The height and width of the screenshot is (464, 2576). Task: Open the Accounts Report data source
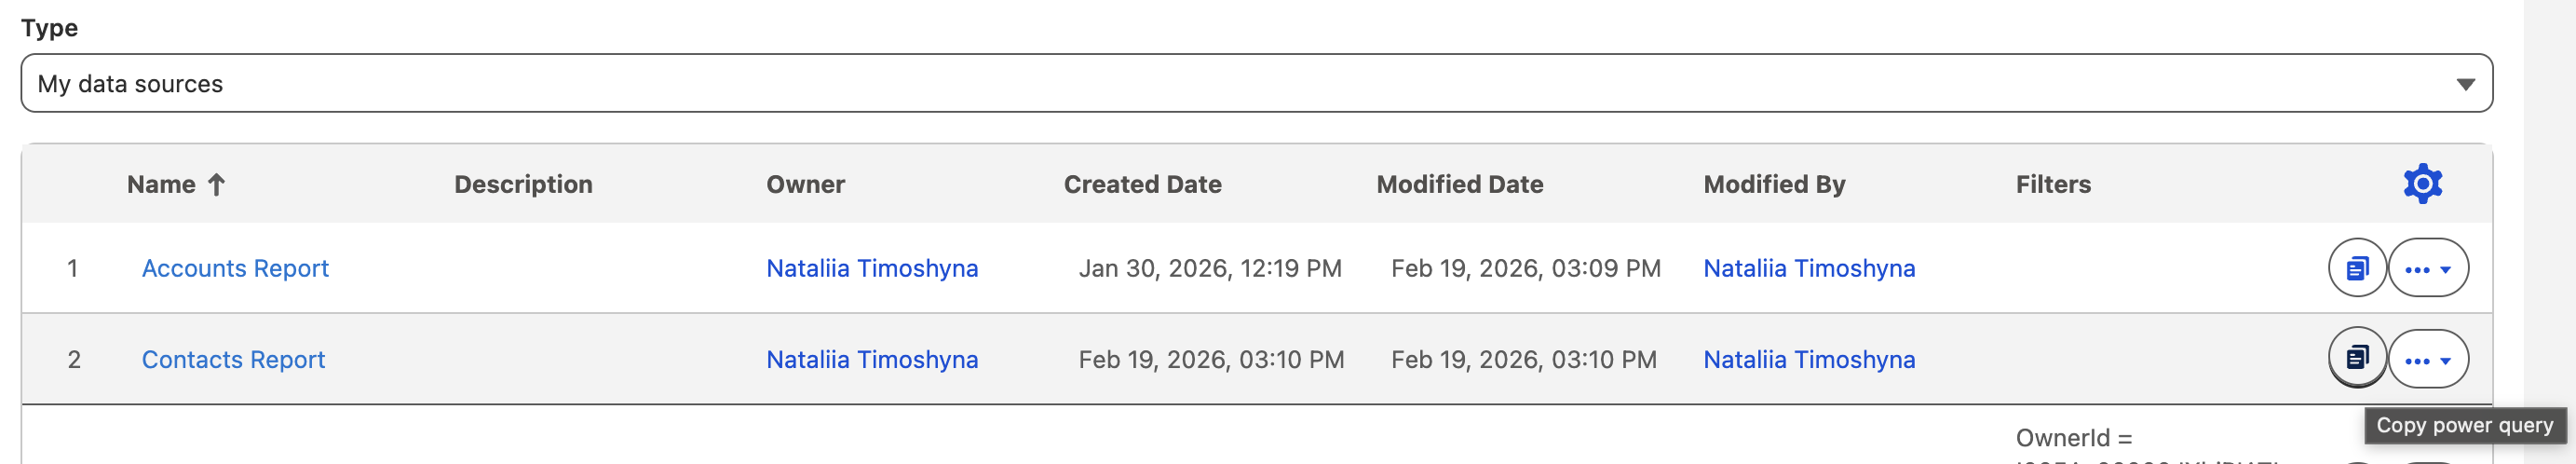pos(235,269)
